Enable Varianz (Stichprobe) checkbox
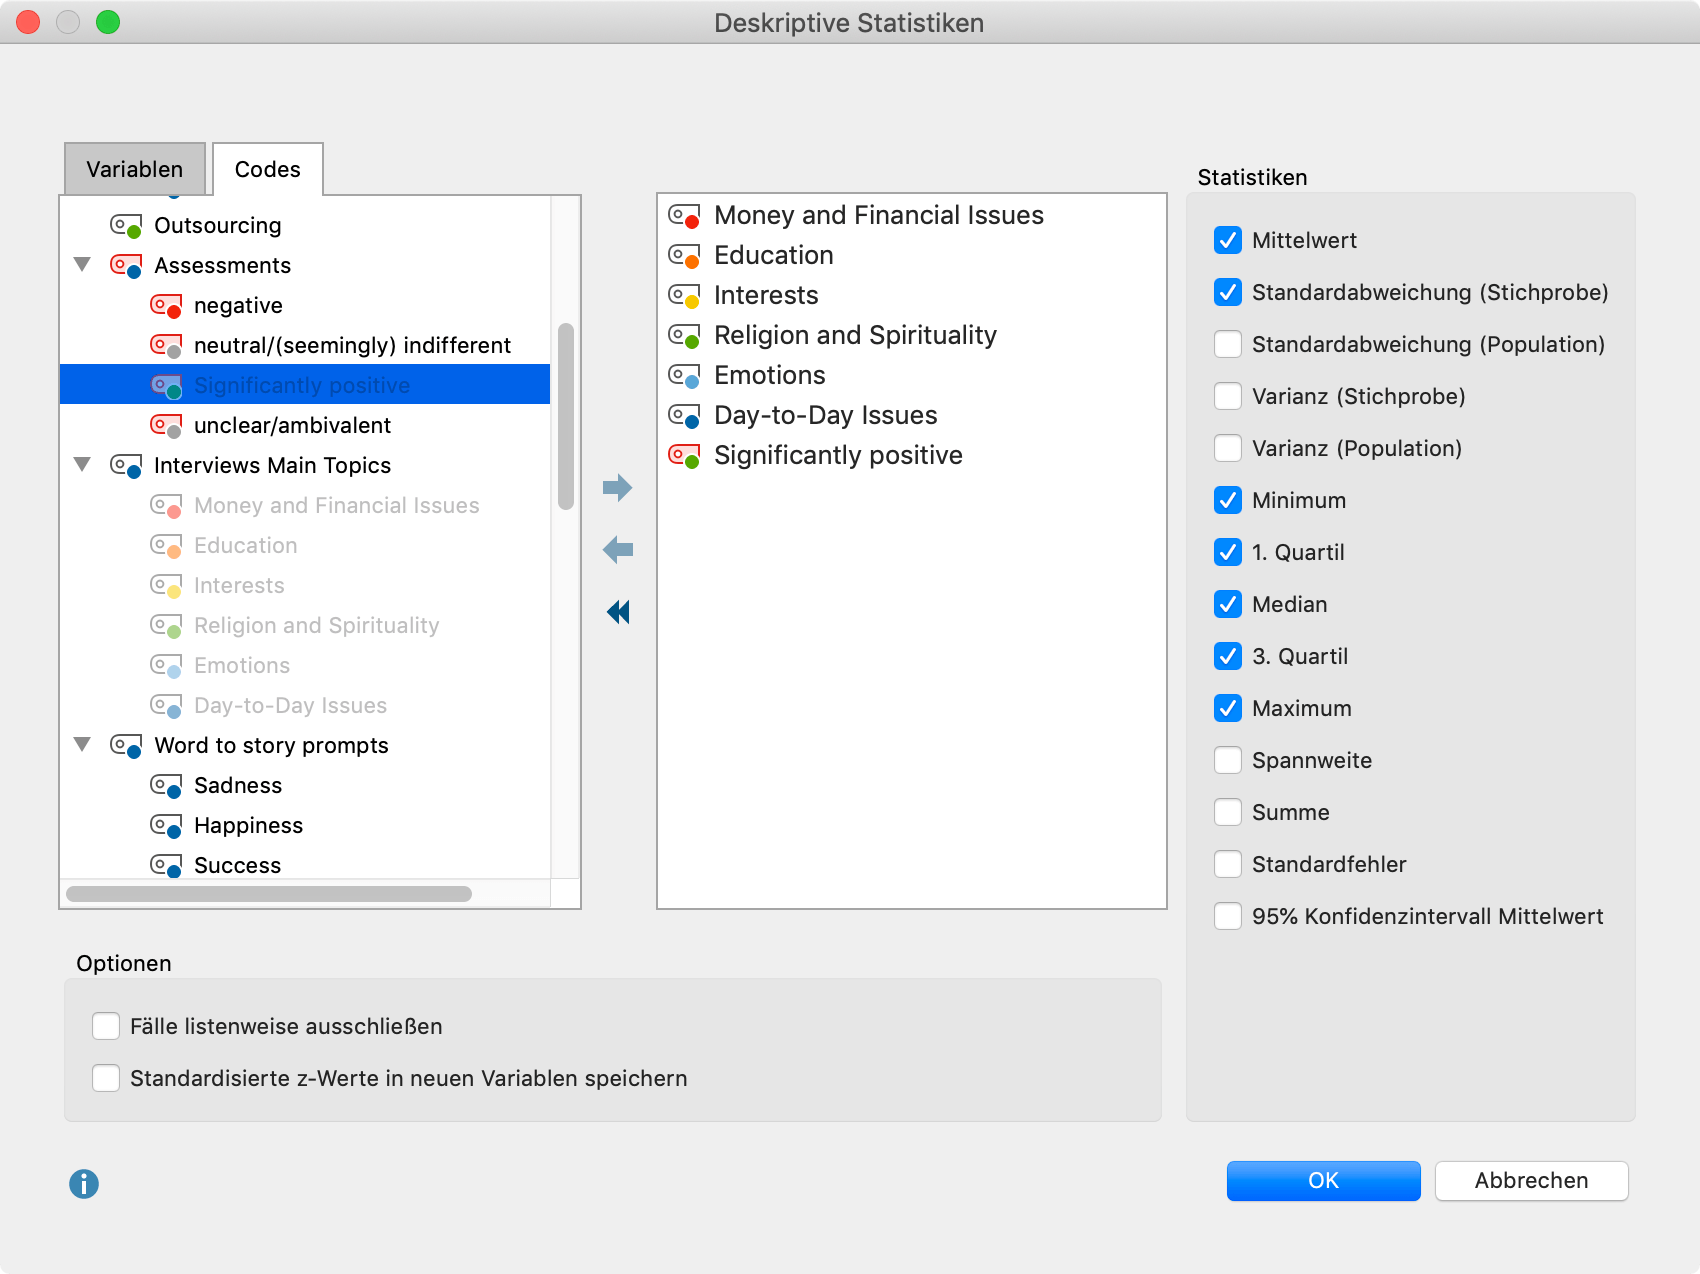This screenshot has height=1274, width=1700. [x=1228, y=396]
